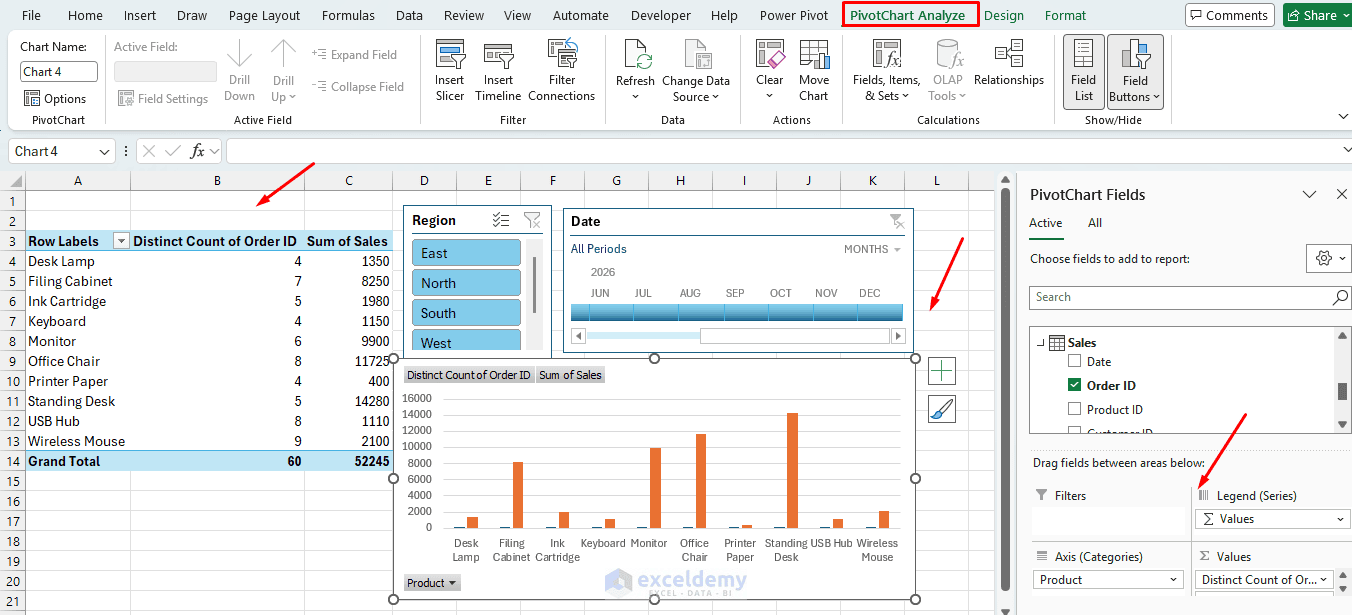Switch to All tab in PivotChart Fields
The width and height of the screenshot is (1352, 615).
(x=1095, y=223)
